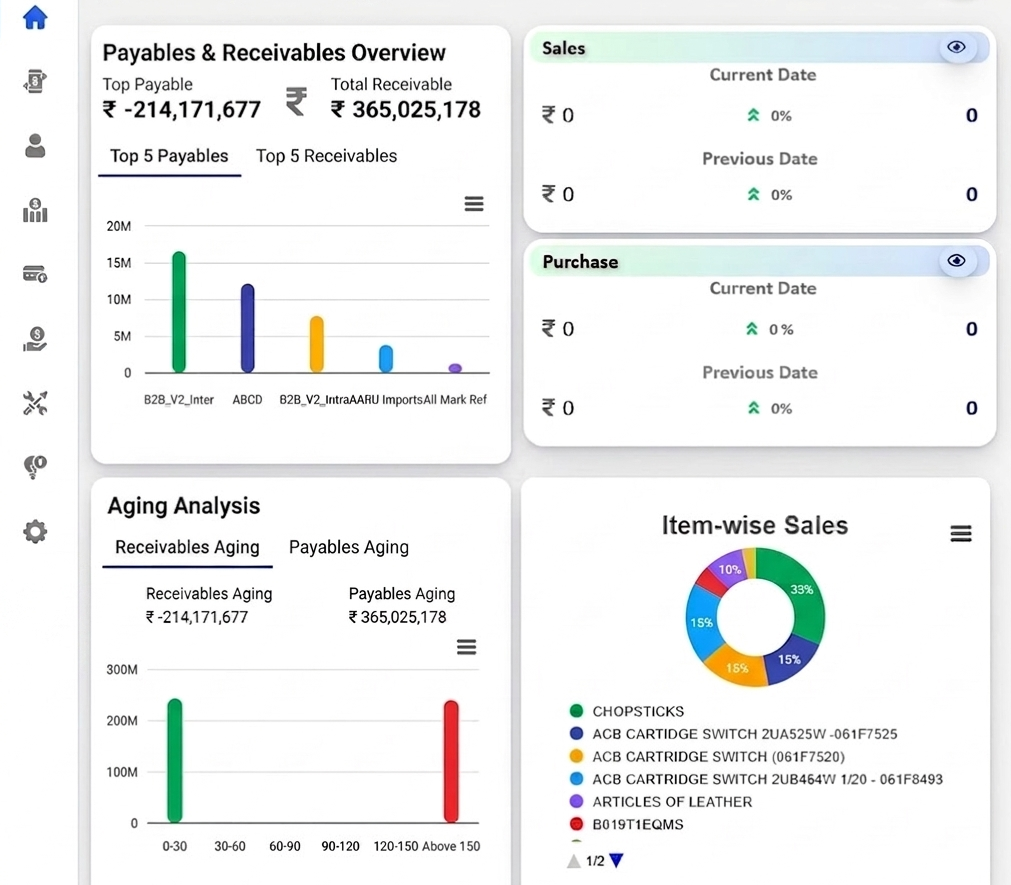Go to next legend page arrow
The image size is (1011, 885).
(616, 861)
